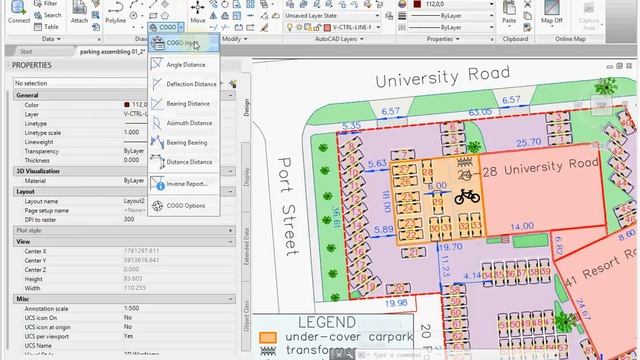640x360 pixels.
Task: Select the rotate modify tool
Action: click(x=225, y=4)
